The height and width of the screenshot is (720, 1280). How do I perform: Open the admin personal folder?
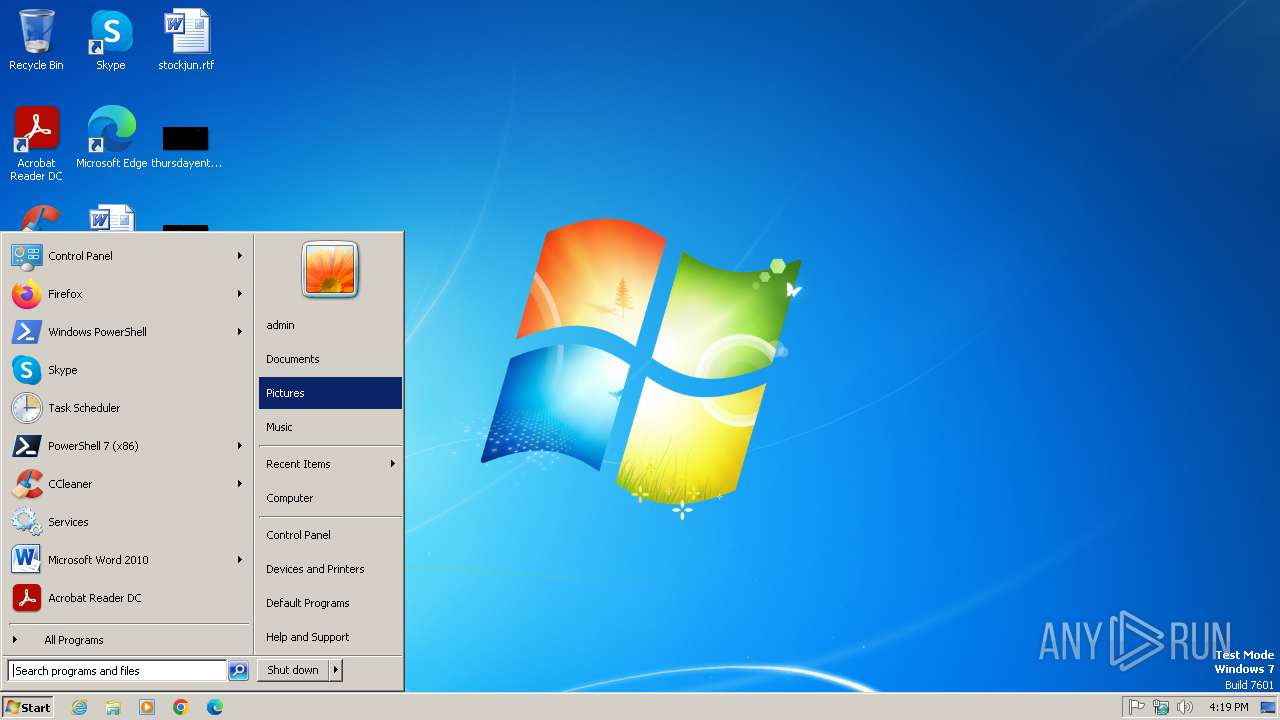(x=330, y=325)
